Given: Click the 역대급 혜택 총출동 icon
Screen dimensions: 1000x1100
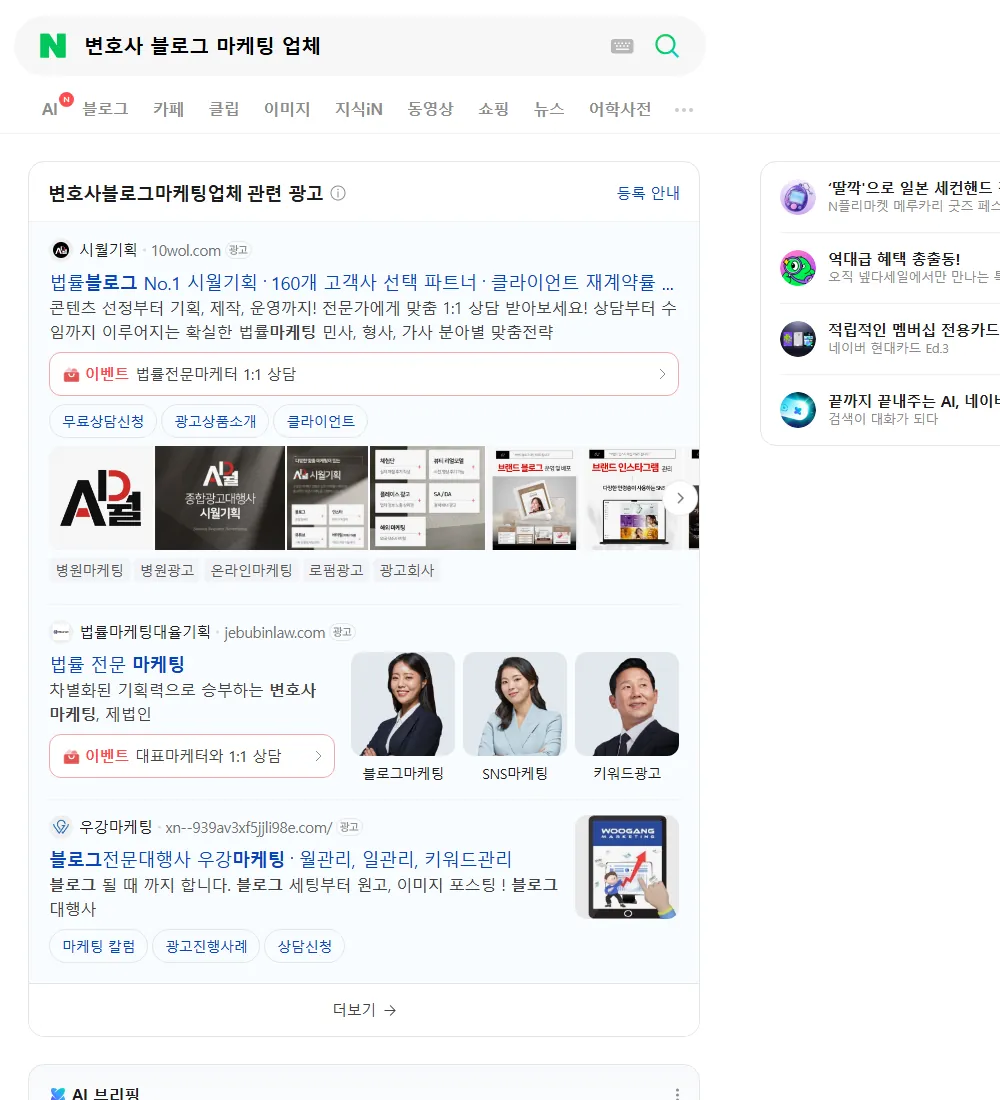Looking at the screenshot, I should pyautogui.click(x=798, y=268).
